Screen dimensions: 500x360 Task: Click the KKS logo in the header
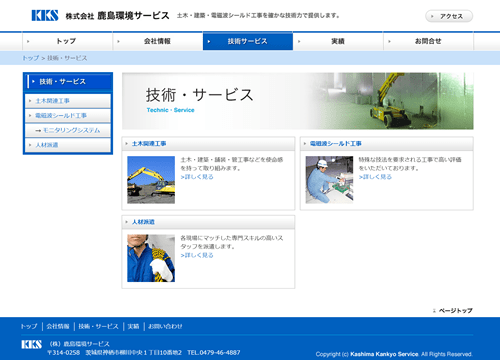pos(45,15)
